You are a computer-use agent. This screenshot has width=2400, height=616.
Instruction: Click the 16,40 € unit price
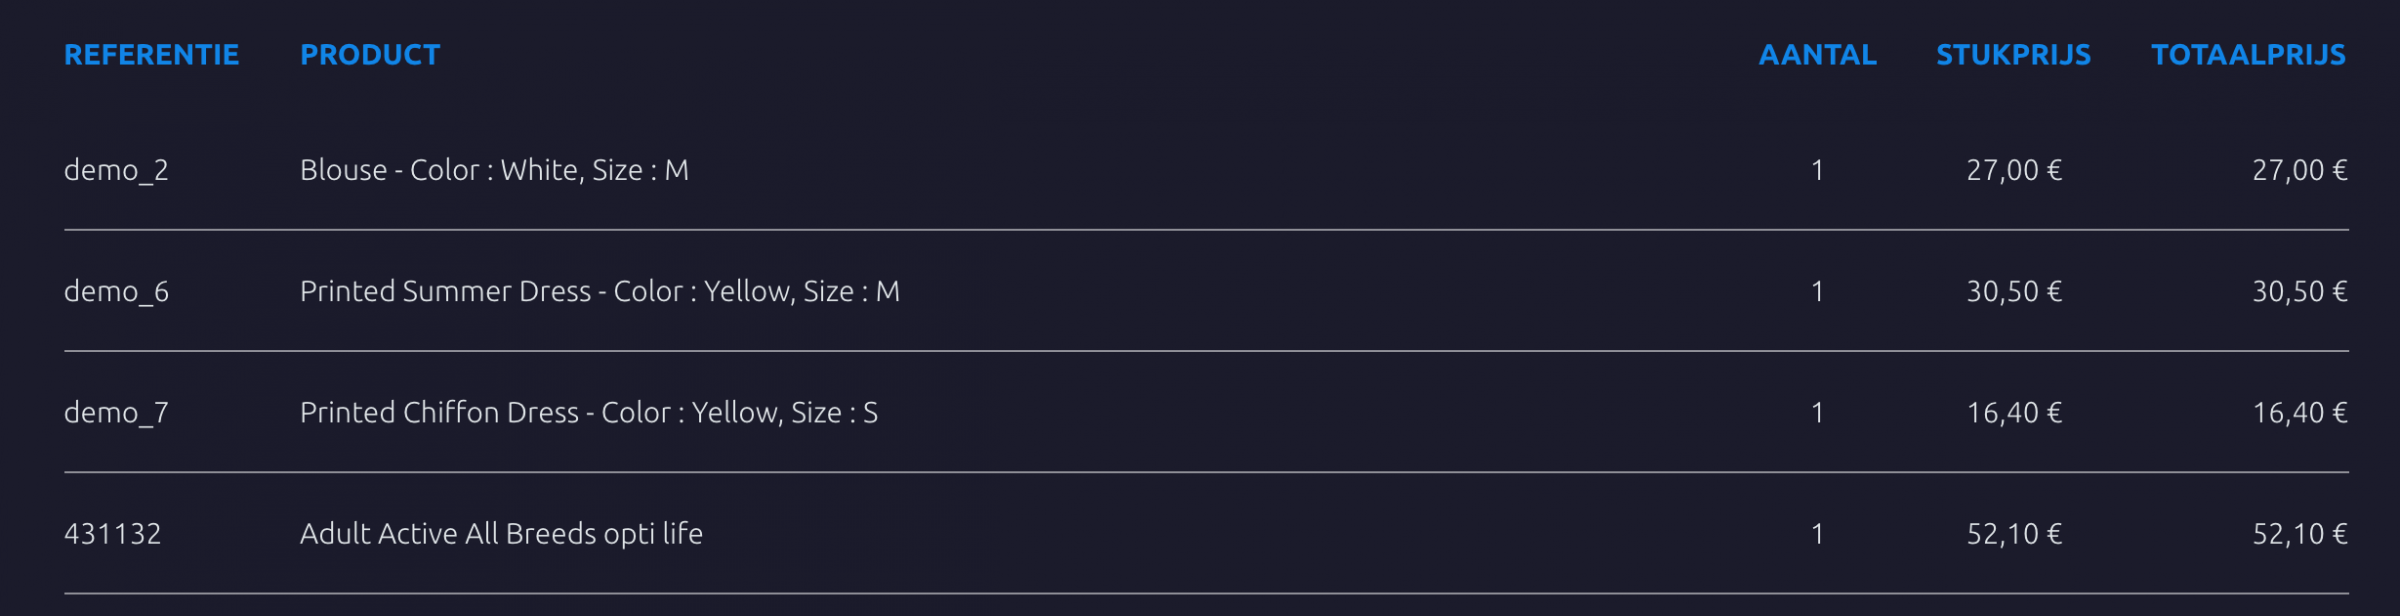click(2014, 413)
